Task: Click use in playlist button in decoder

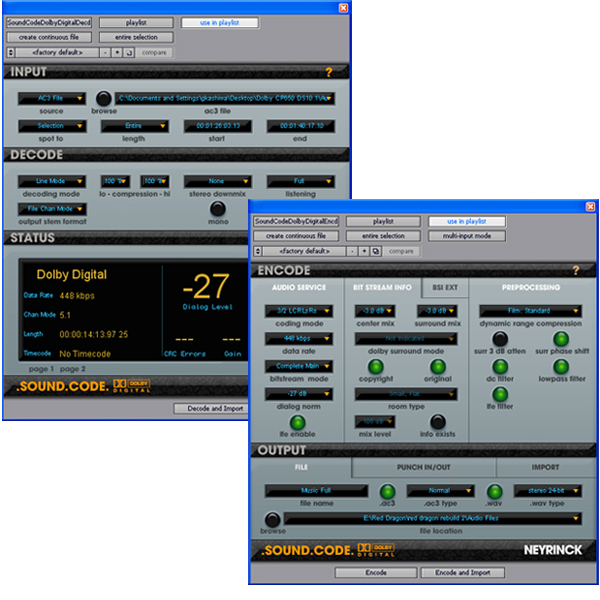Action: [x=220, y=23]
